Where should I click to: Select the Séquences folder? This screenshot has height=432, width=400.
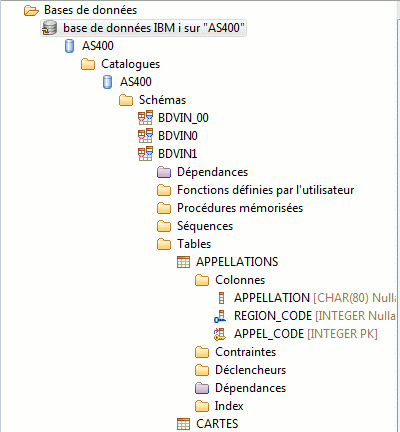205,226
